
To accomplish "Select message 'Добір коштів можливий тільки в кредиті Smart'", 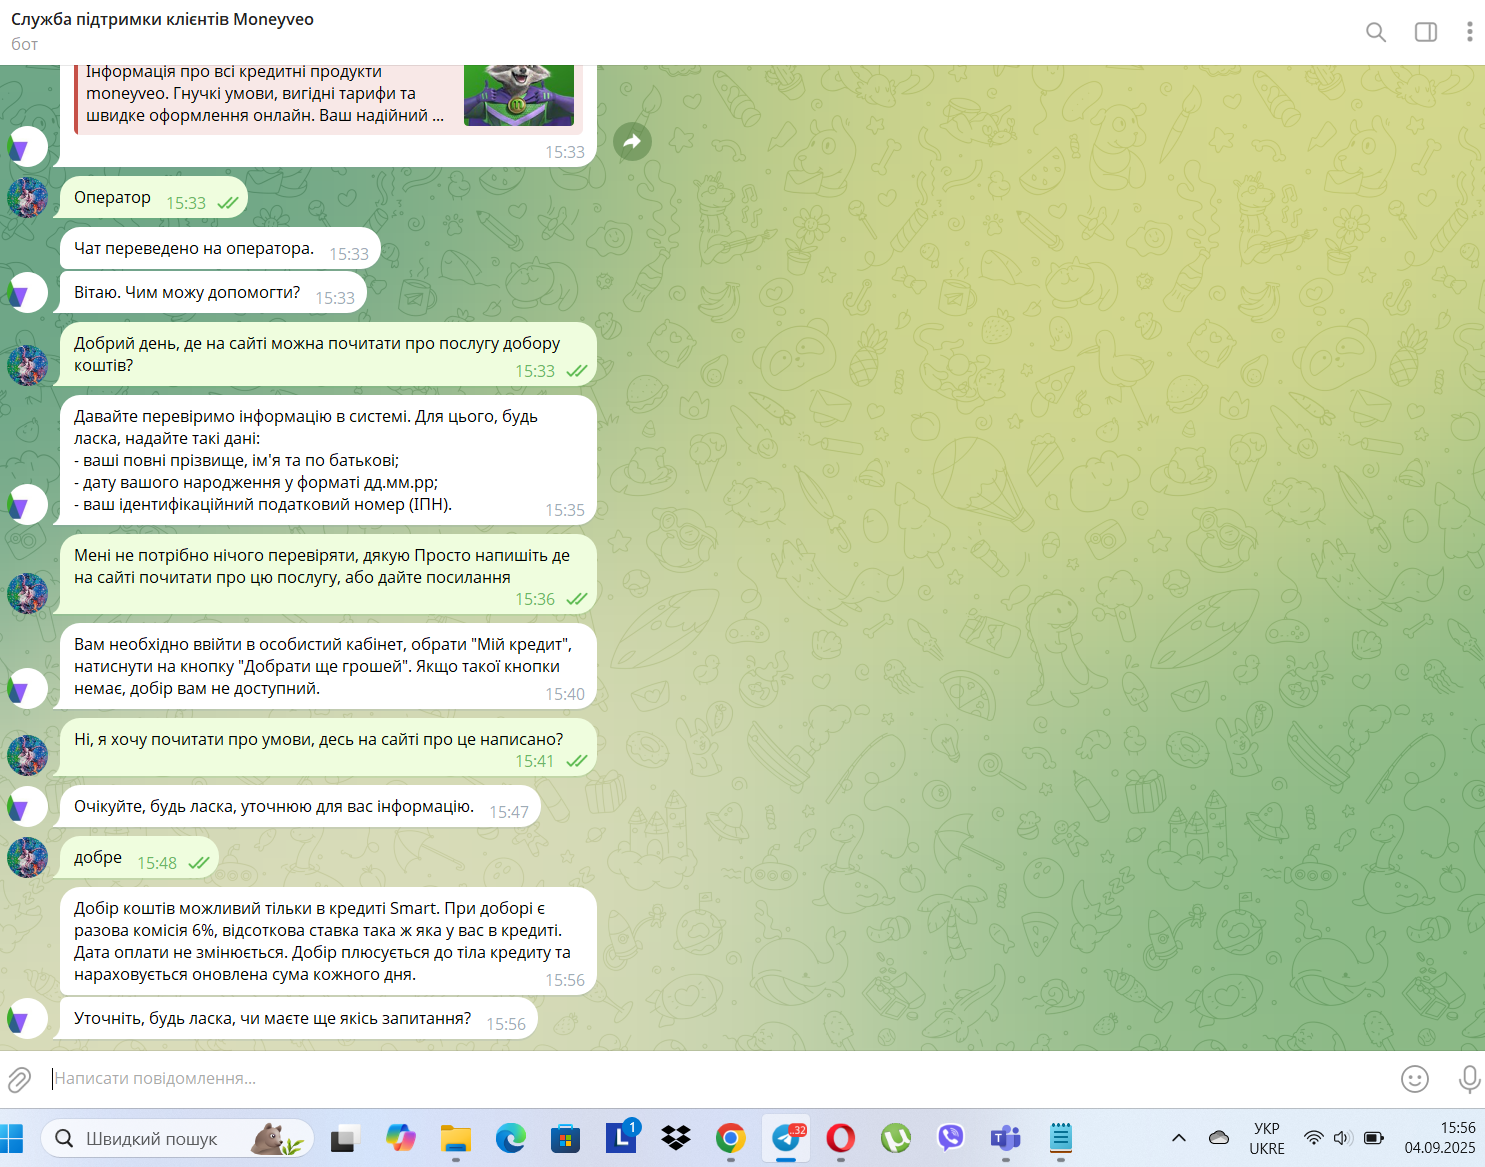I will (x=328, y=942).
